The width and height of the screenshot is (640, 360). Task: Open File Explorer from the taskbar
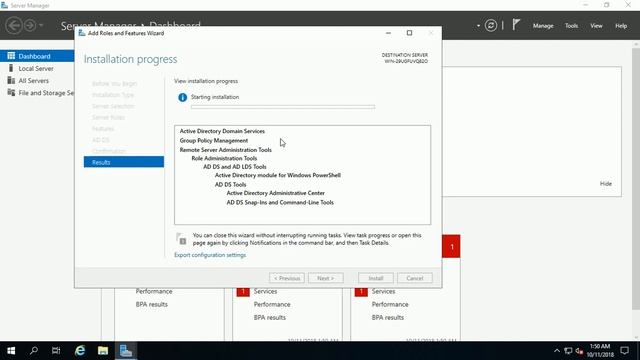tap(103, 351)
